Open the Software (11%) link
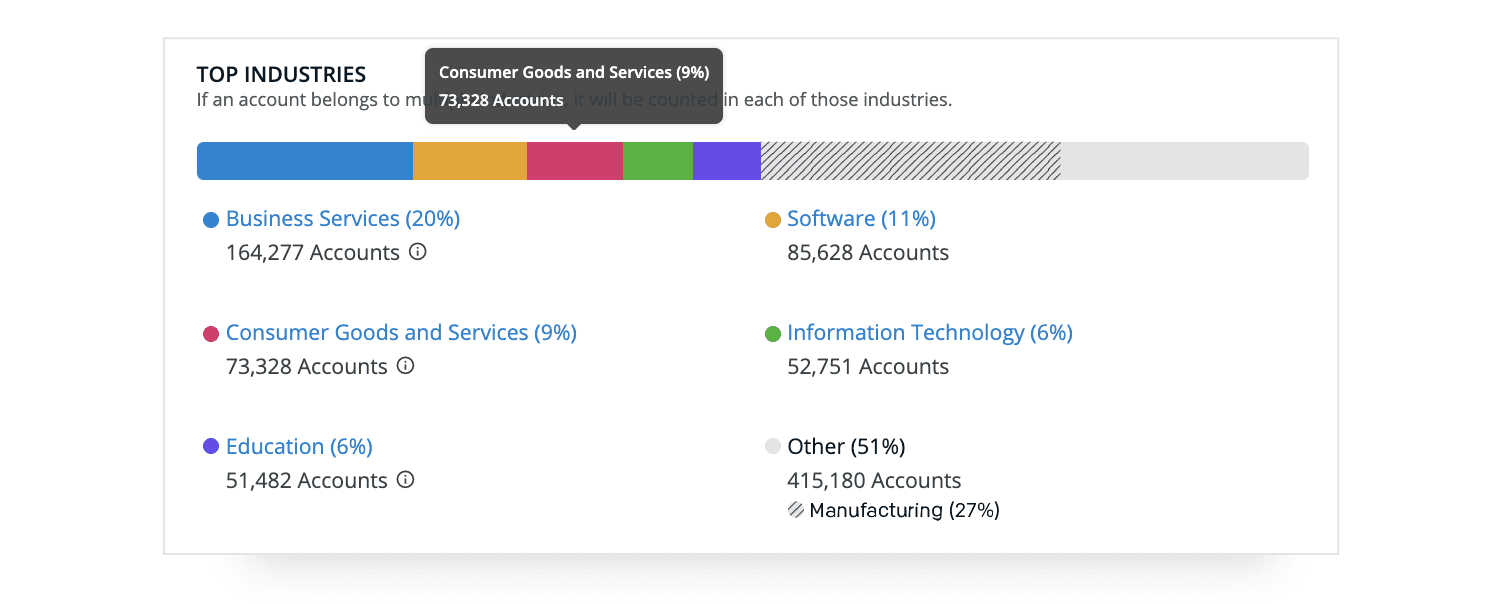Image resolution: width=1501 pixels, height=604 pixels. 862,218
